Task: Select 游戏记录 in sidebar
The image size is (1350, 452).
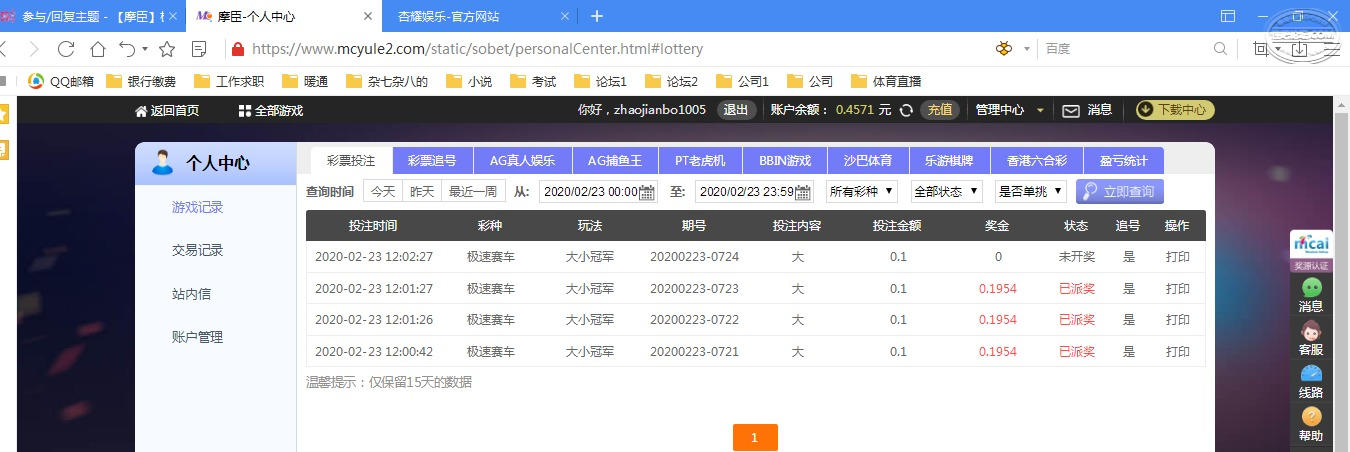Action: (197, 207)
